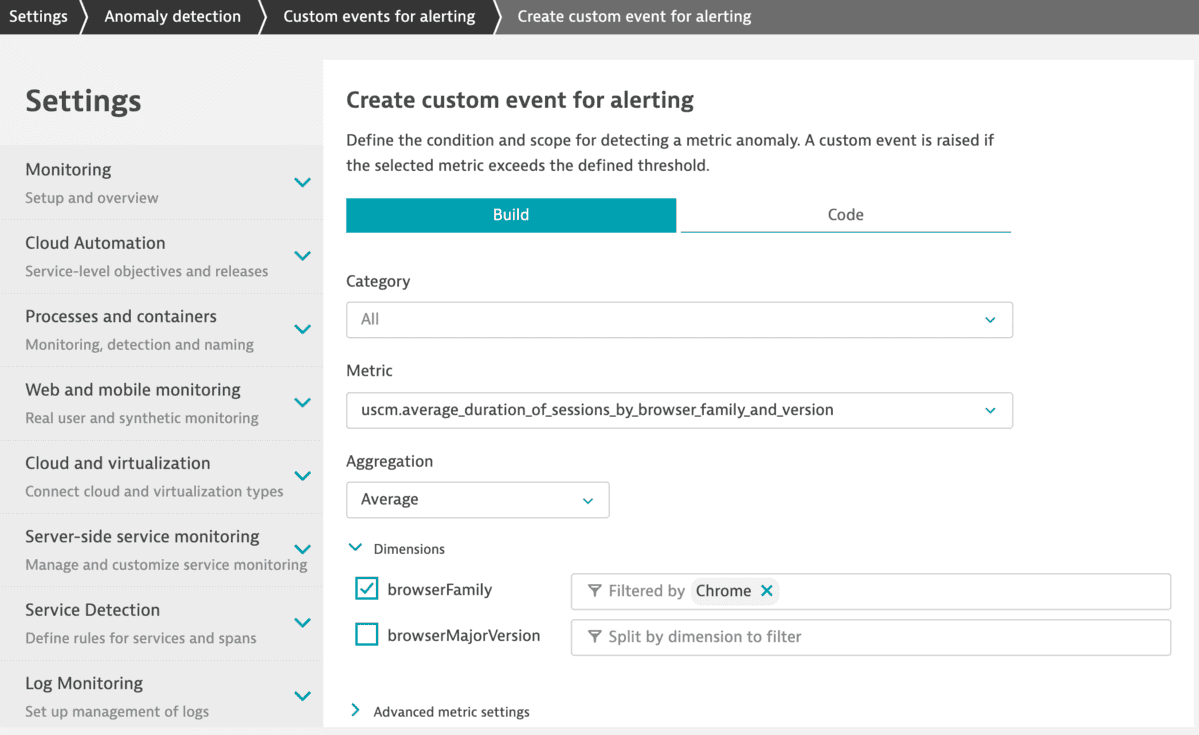Click the Log Monitoring chevron

tap(302, 695)
